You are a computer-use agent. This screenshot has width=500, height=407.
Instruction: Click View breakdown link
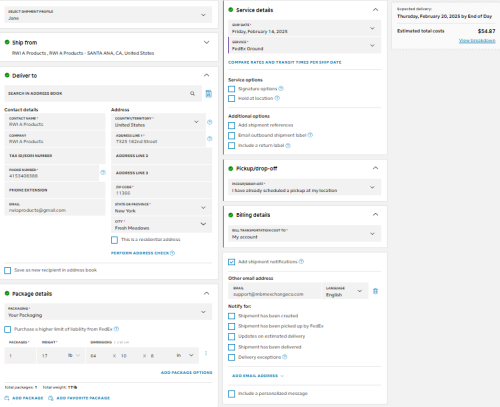pyautogui.click(x=477, y=41)
